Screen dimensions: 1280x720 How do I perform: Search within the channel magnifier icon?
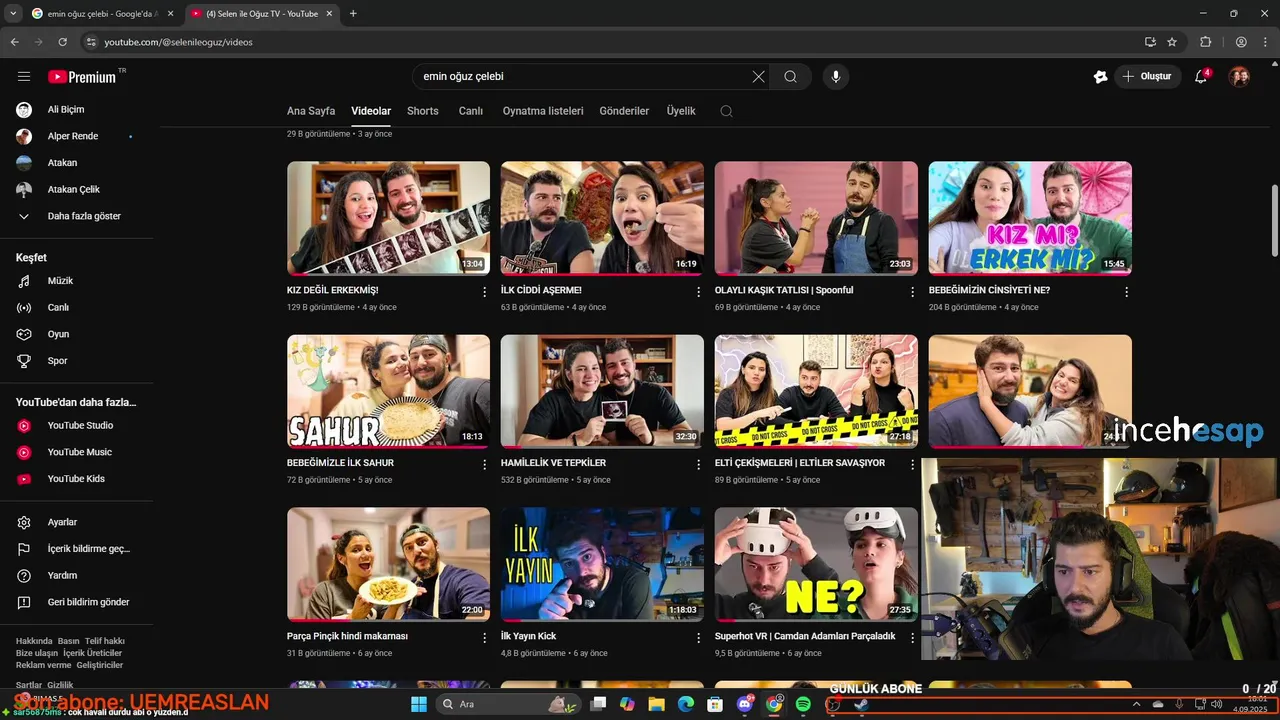pos(727,111)
